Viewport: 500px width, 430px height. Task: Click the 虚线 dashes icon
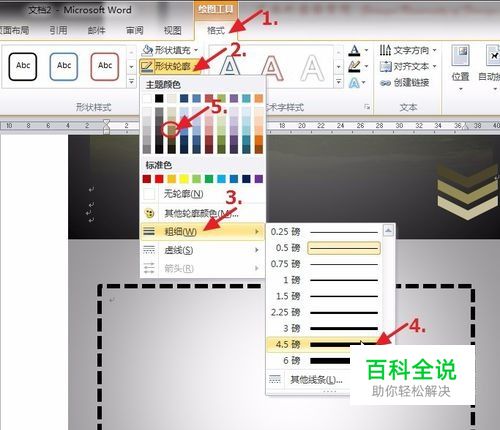coord(149,250)
